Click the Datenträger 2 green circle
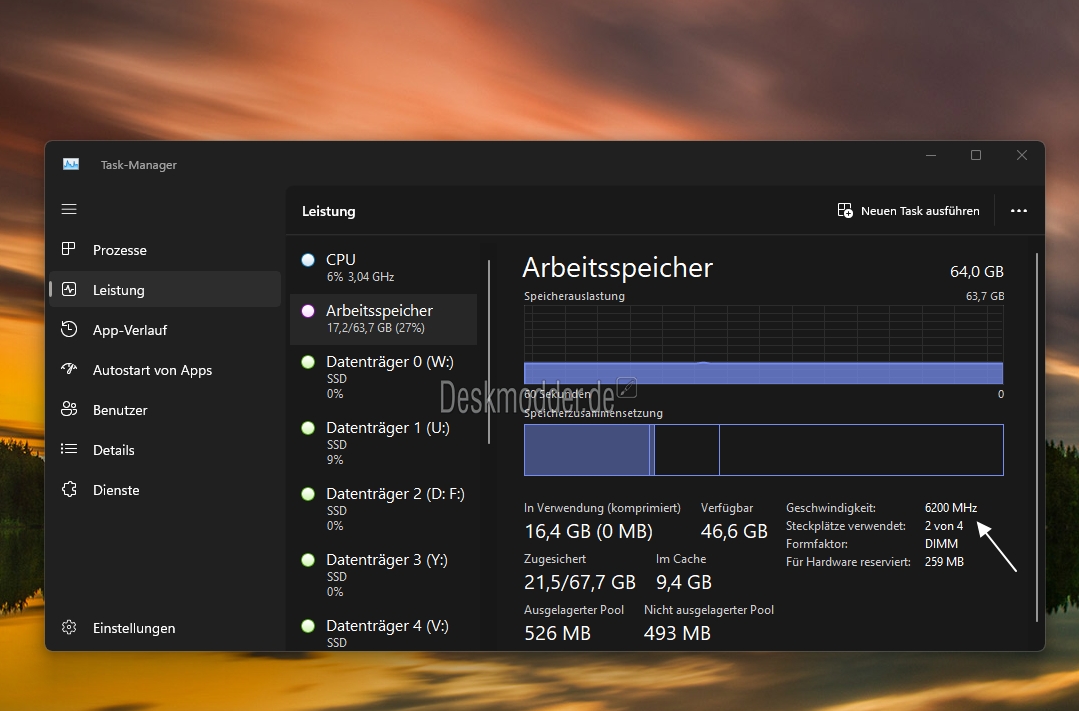The image size is (1079, 711). click(308, 494)
